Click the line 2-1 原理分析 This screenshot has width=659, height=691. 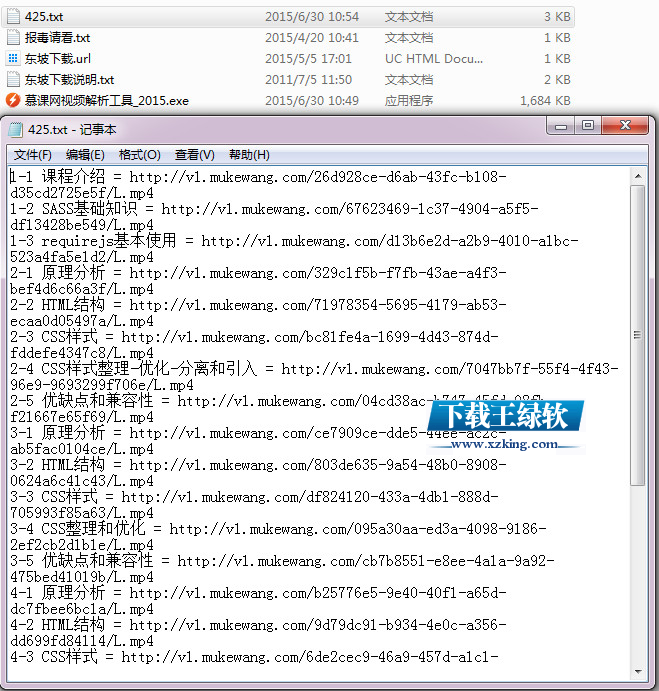click(x=258, y=273)
